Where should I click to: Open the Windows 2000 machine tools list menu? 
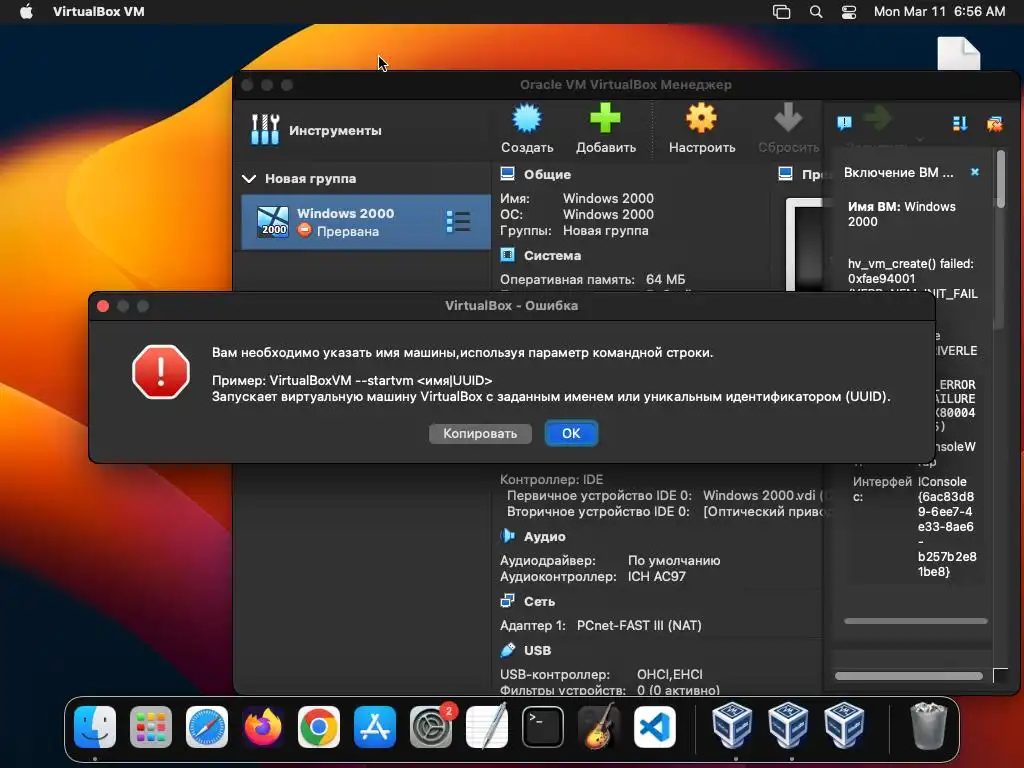(x=458, y=222)
